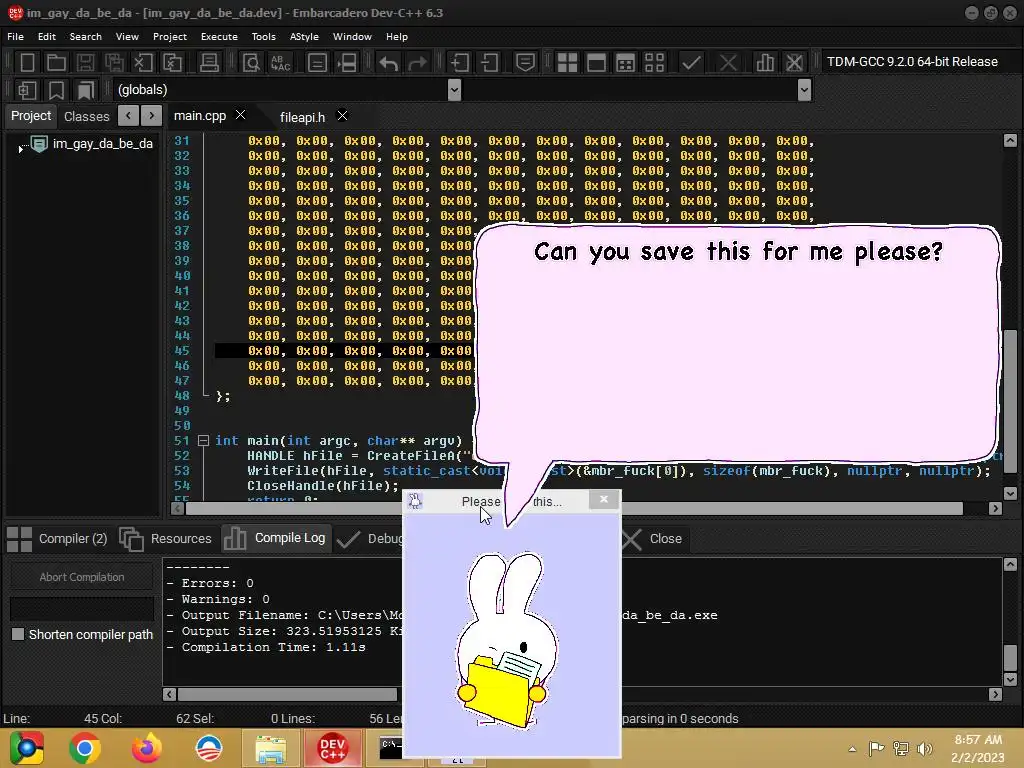Click the Dev-C++ taskbar icon
Image resolution: width=1024 pixels, height=768 pixels.
(x=332, y=748)
